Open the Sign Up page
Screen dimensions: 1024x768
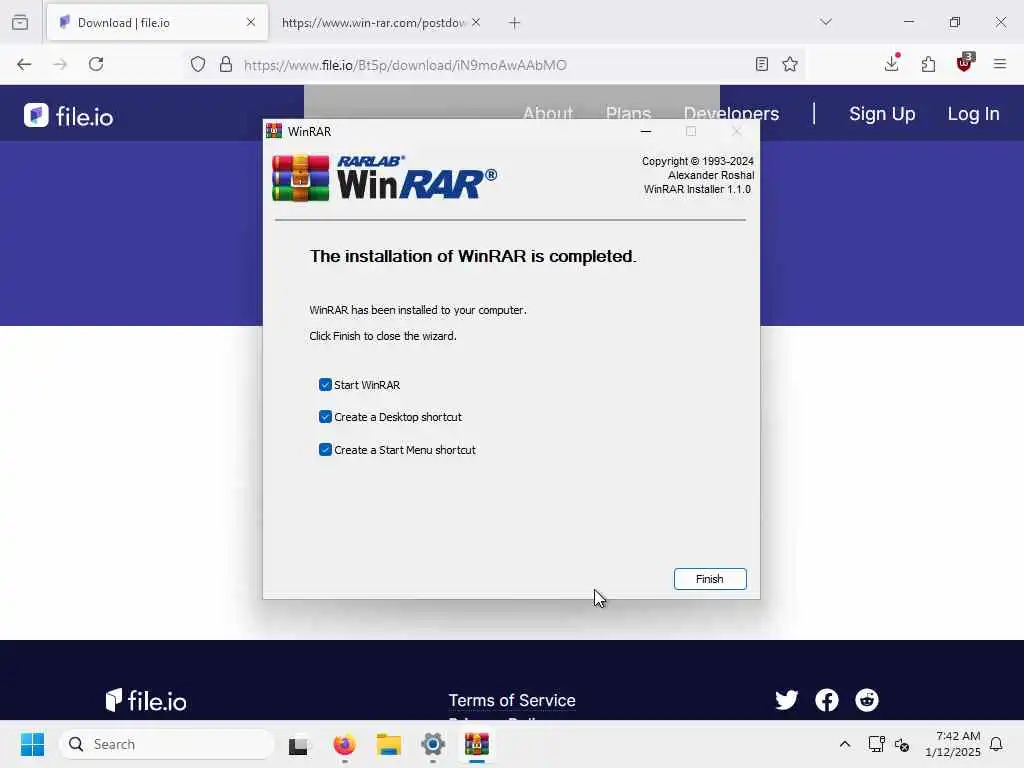(x=882, y=114)
